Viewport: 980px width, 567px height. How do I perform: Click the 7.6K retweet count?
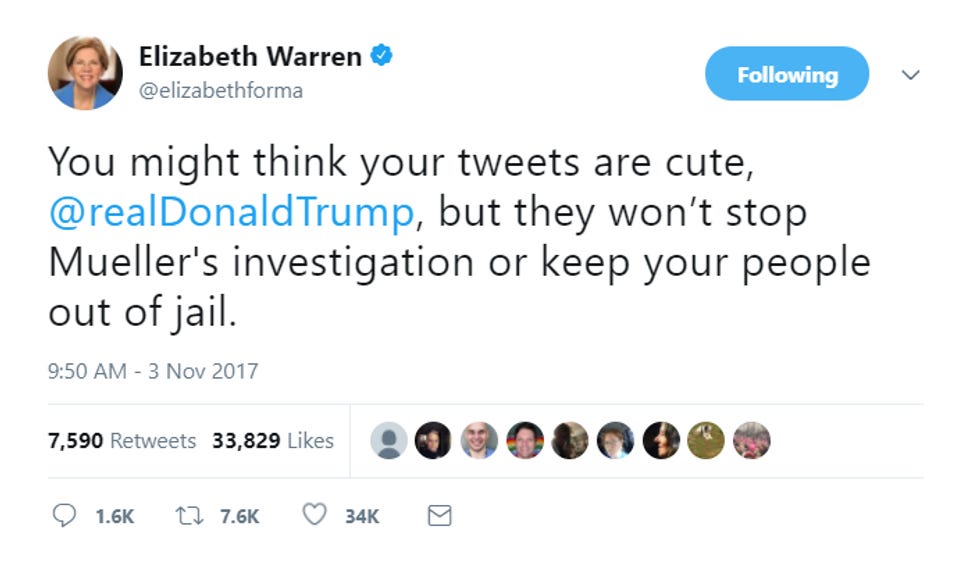tap(239, 516)
